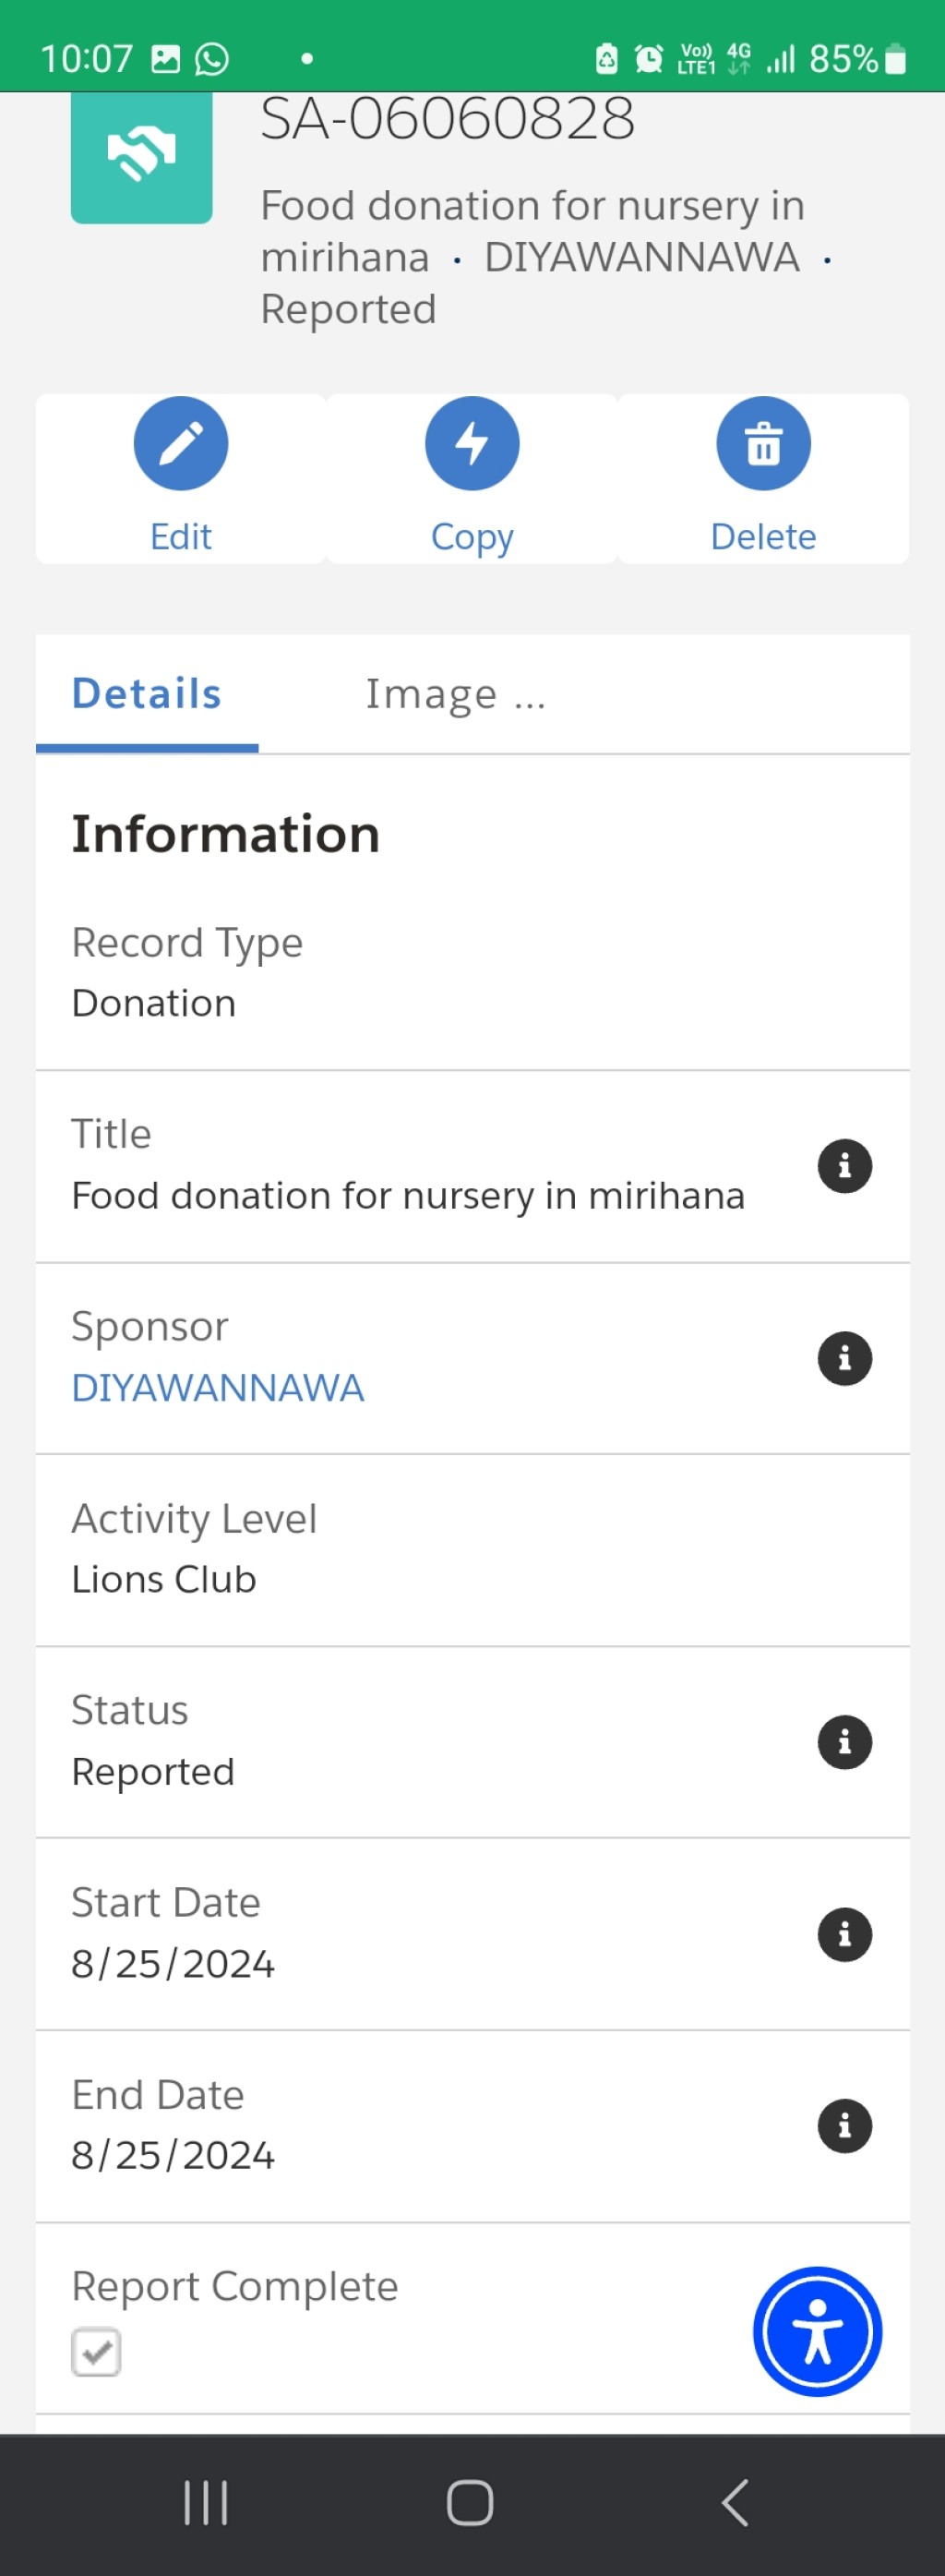
Task: Tap the Delete trash icon
Action: (x=763, y=443)
